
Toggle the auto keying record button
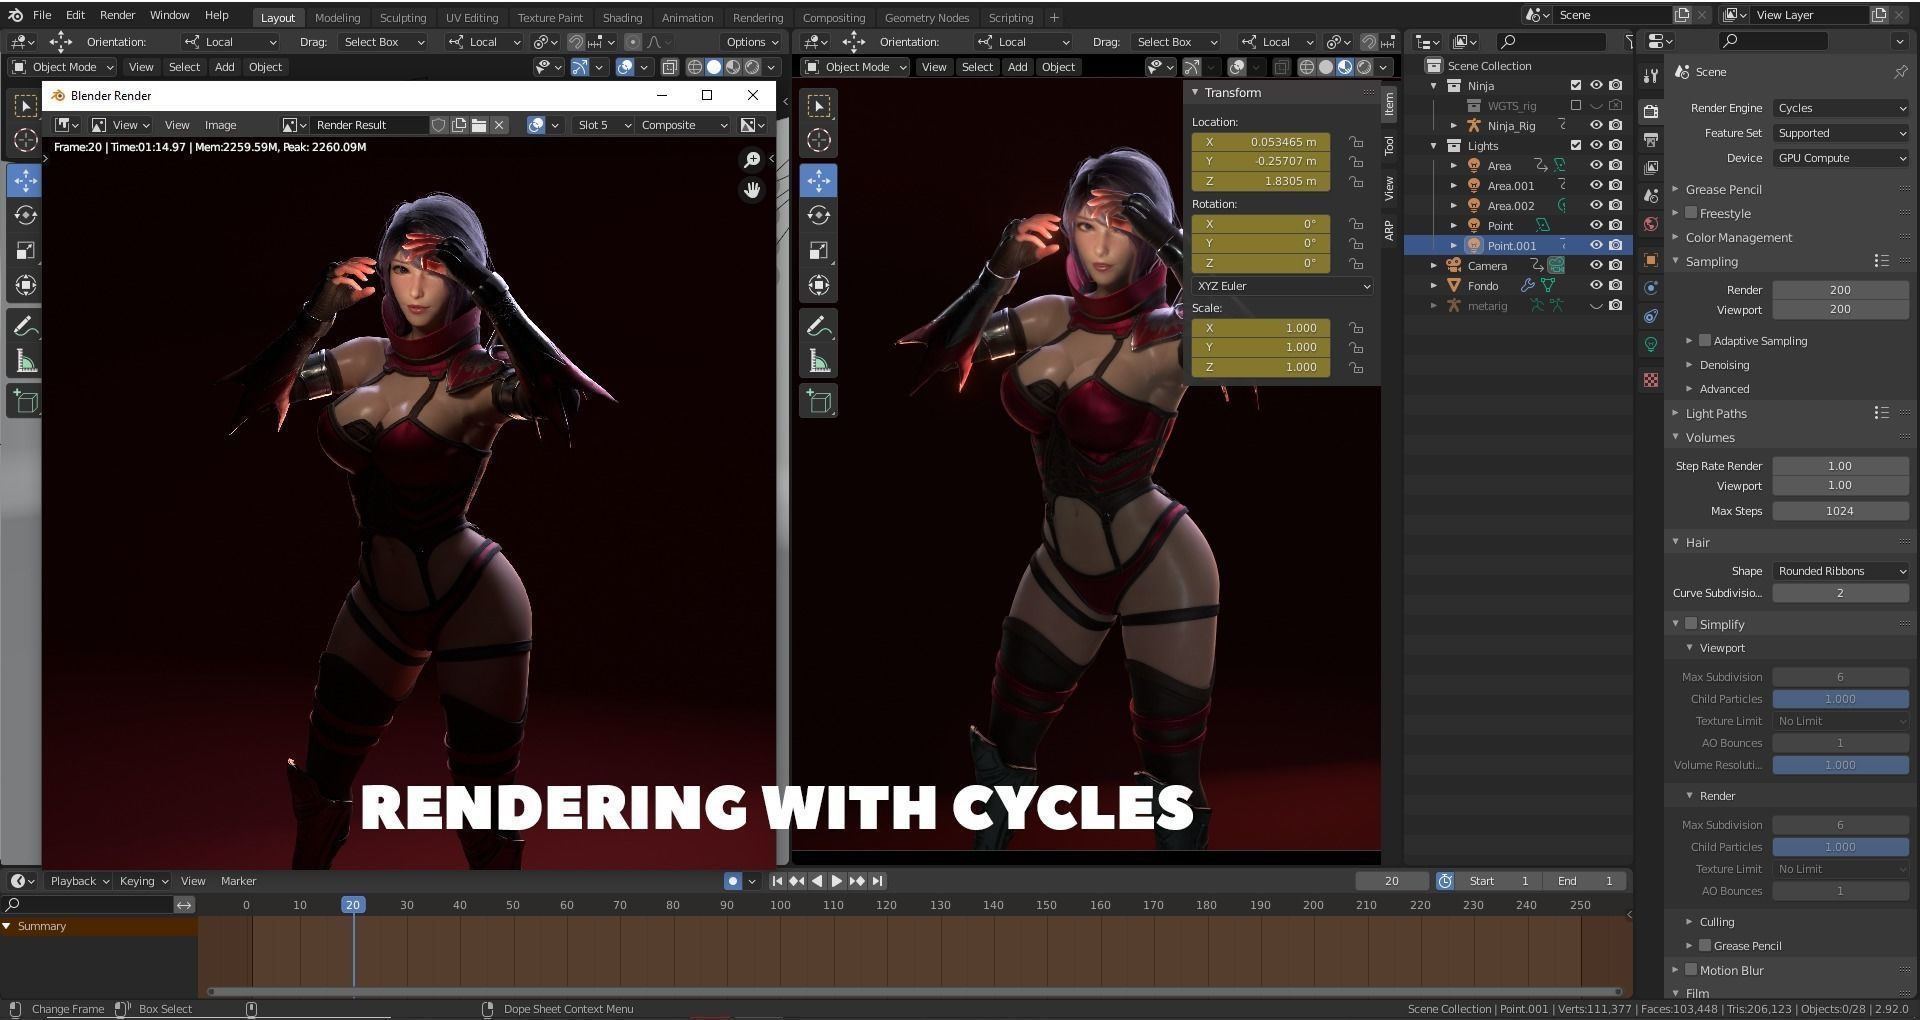(733, 881)
